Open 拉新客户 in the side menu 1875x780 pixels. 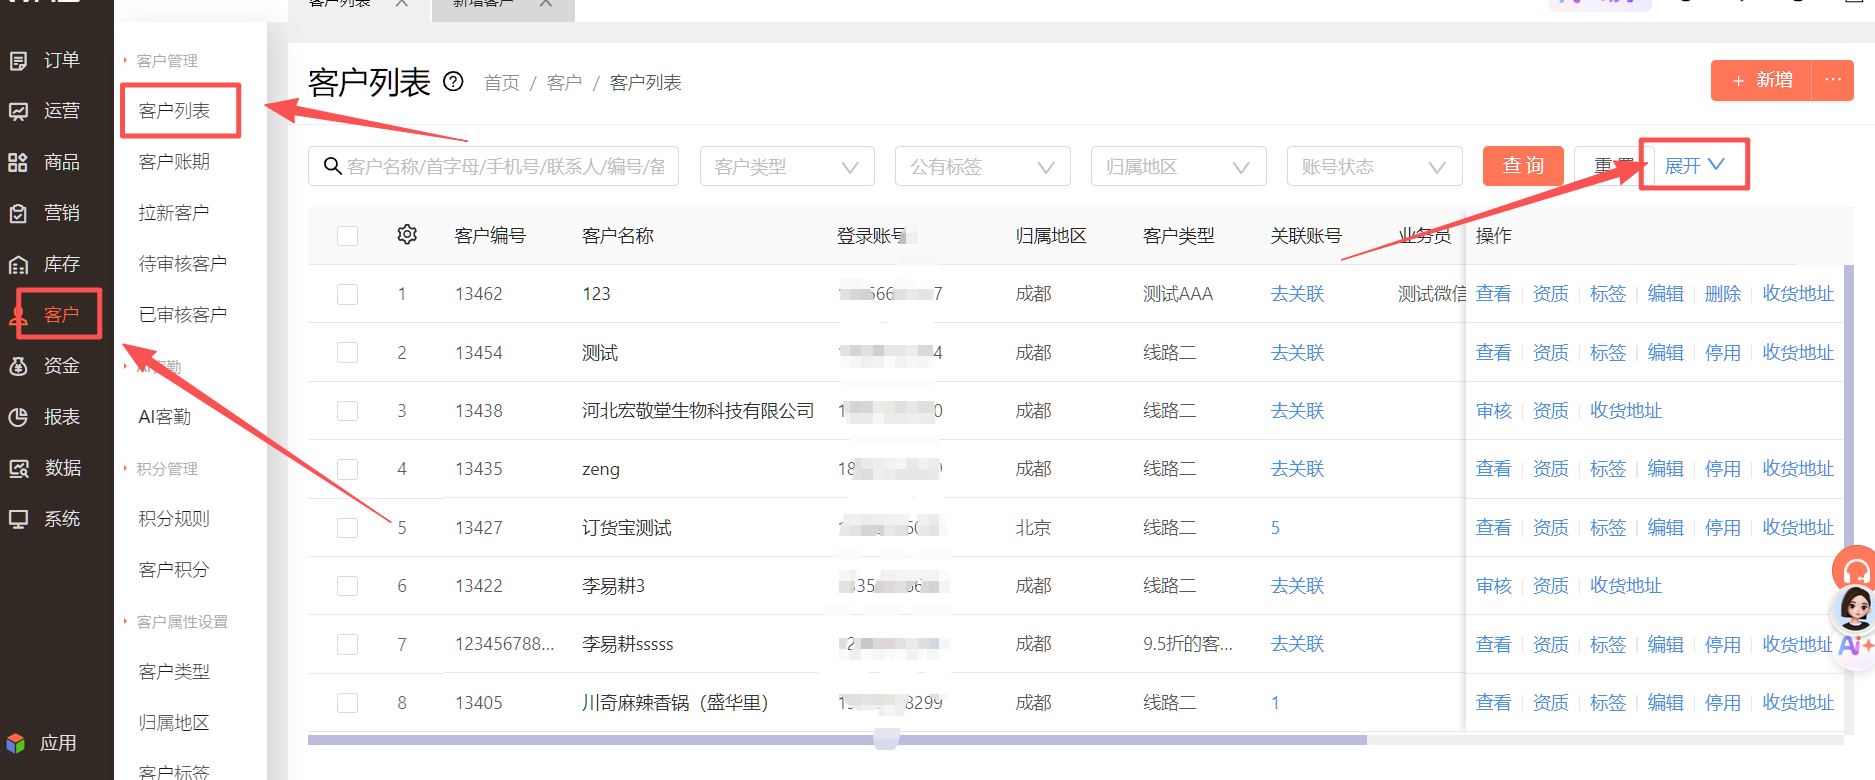tap(174, 213)
